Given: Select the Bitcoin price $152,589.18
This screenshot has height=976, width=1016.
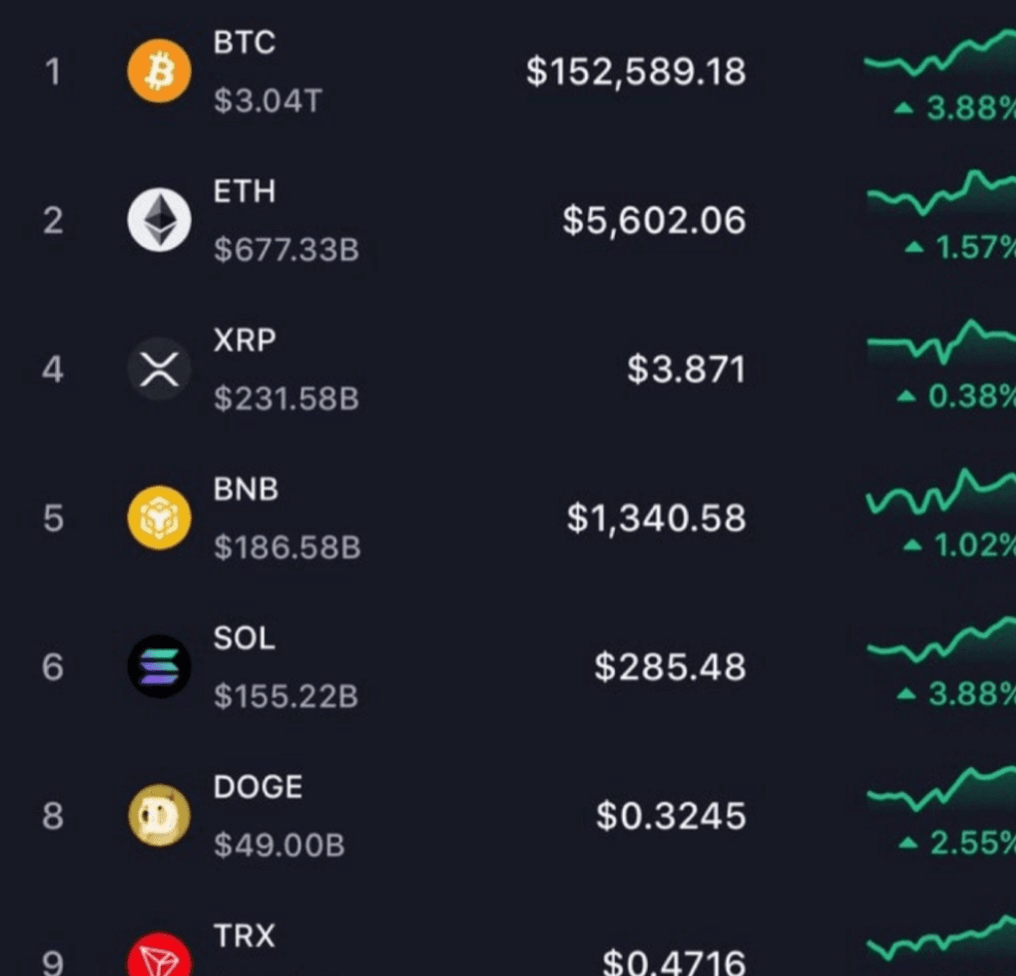Looking at the screenshot, I should tap(636, 72).
